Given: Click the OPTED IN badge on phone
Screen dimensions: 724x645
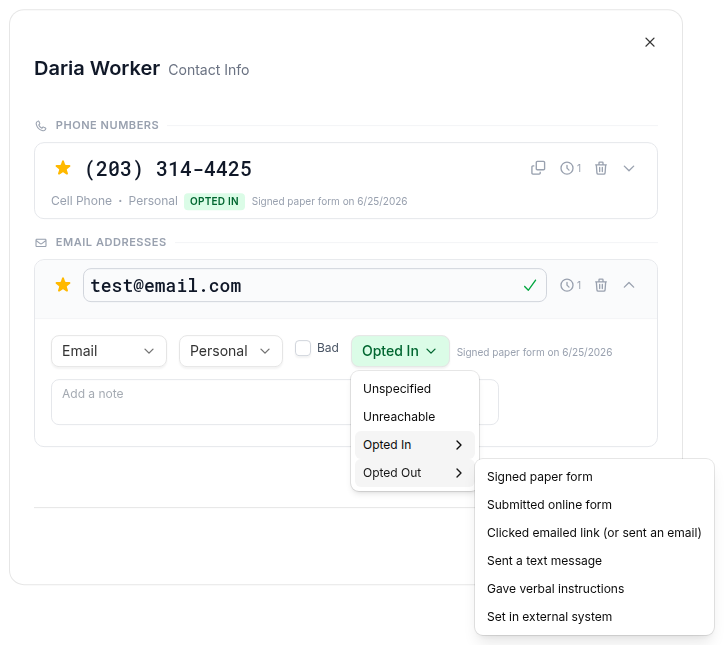Looking at the screenshot, I should 214,201.
